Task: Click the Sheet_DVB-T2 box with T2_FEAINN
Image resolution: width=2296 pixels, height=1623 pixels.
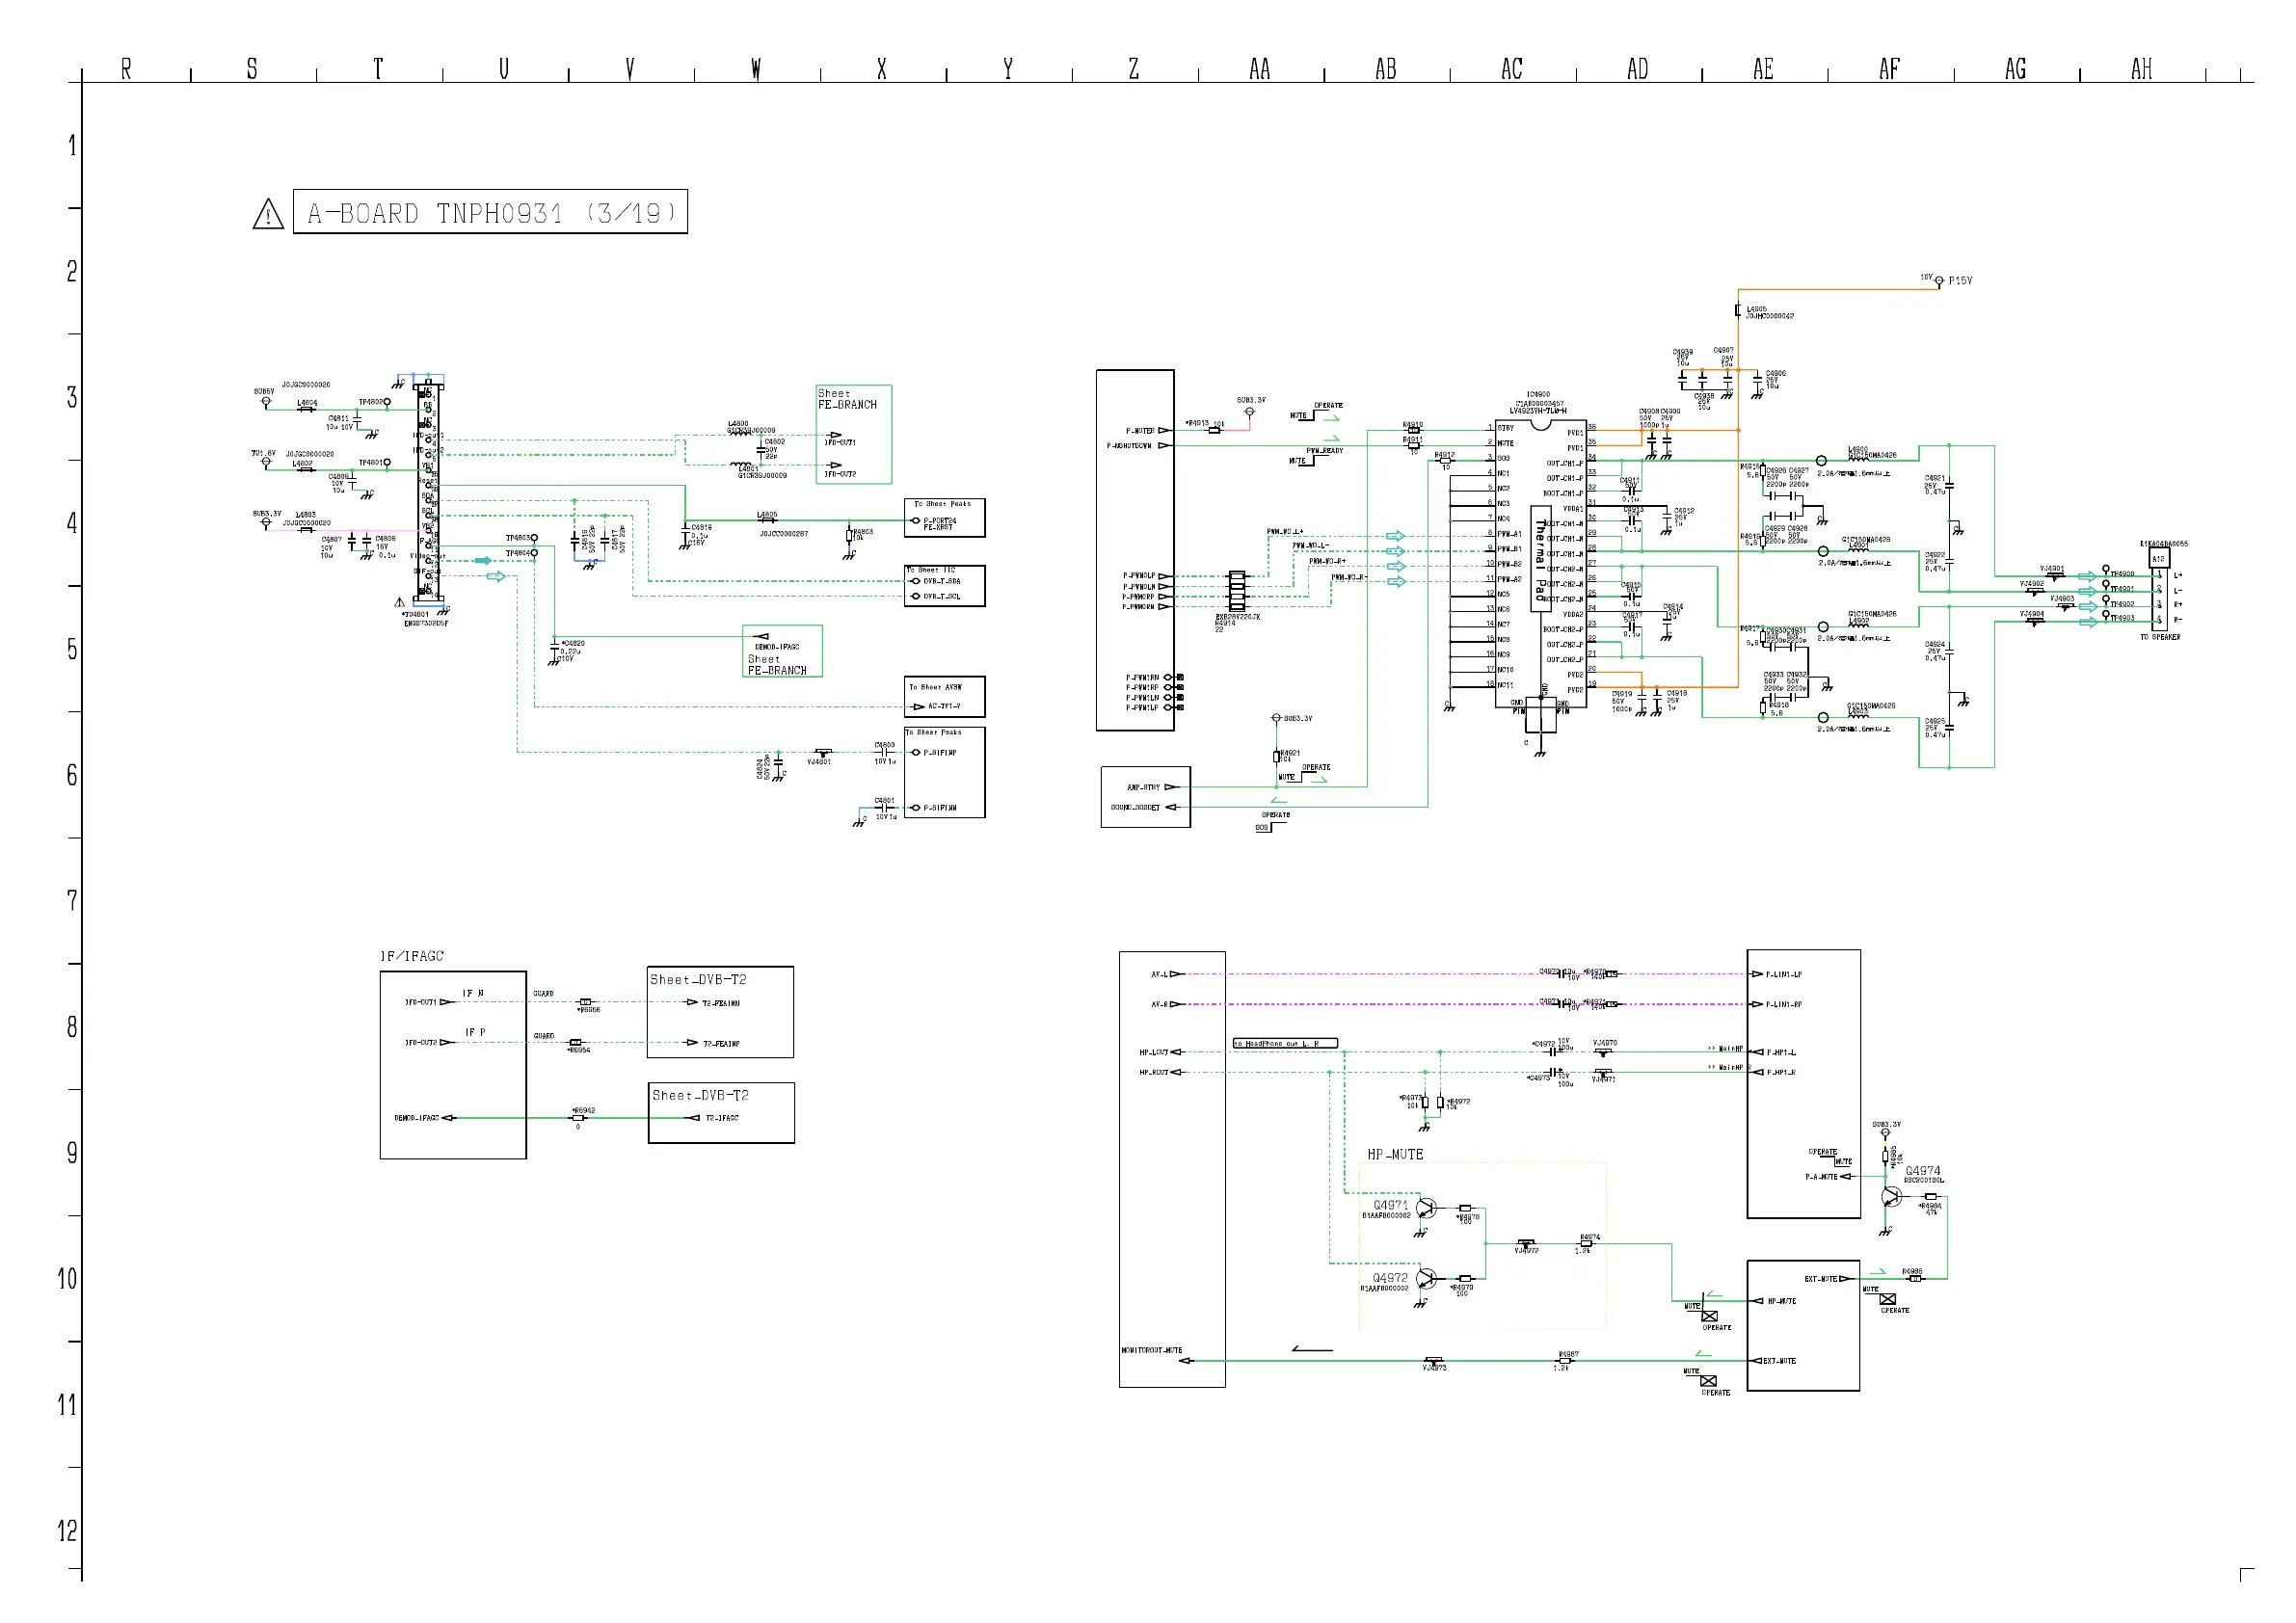Action: tap(720, 1011)
